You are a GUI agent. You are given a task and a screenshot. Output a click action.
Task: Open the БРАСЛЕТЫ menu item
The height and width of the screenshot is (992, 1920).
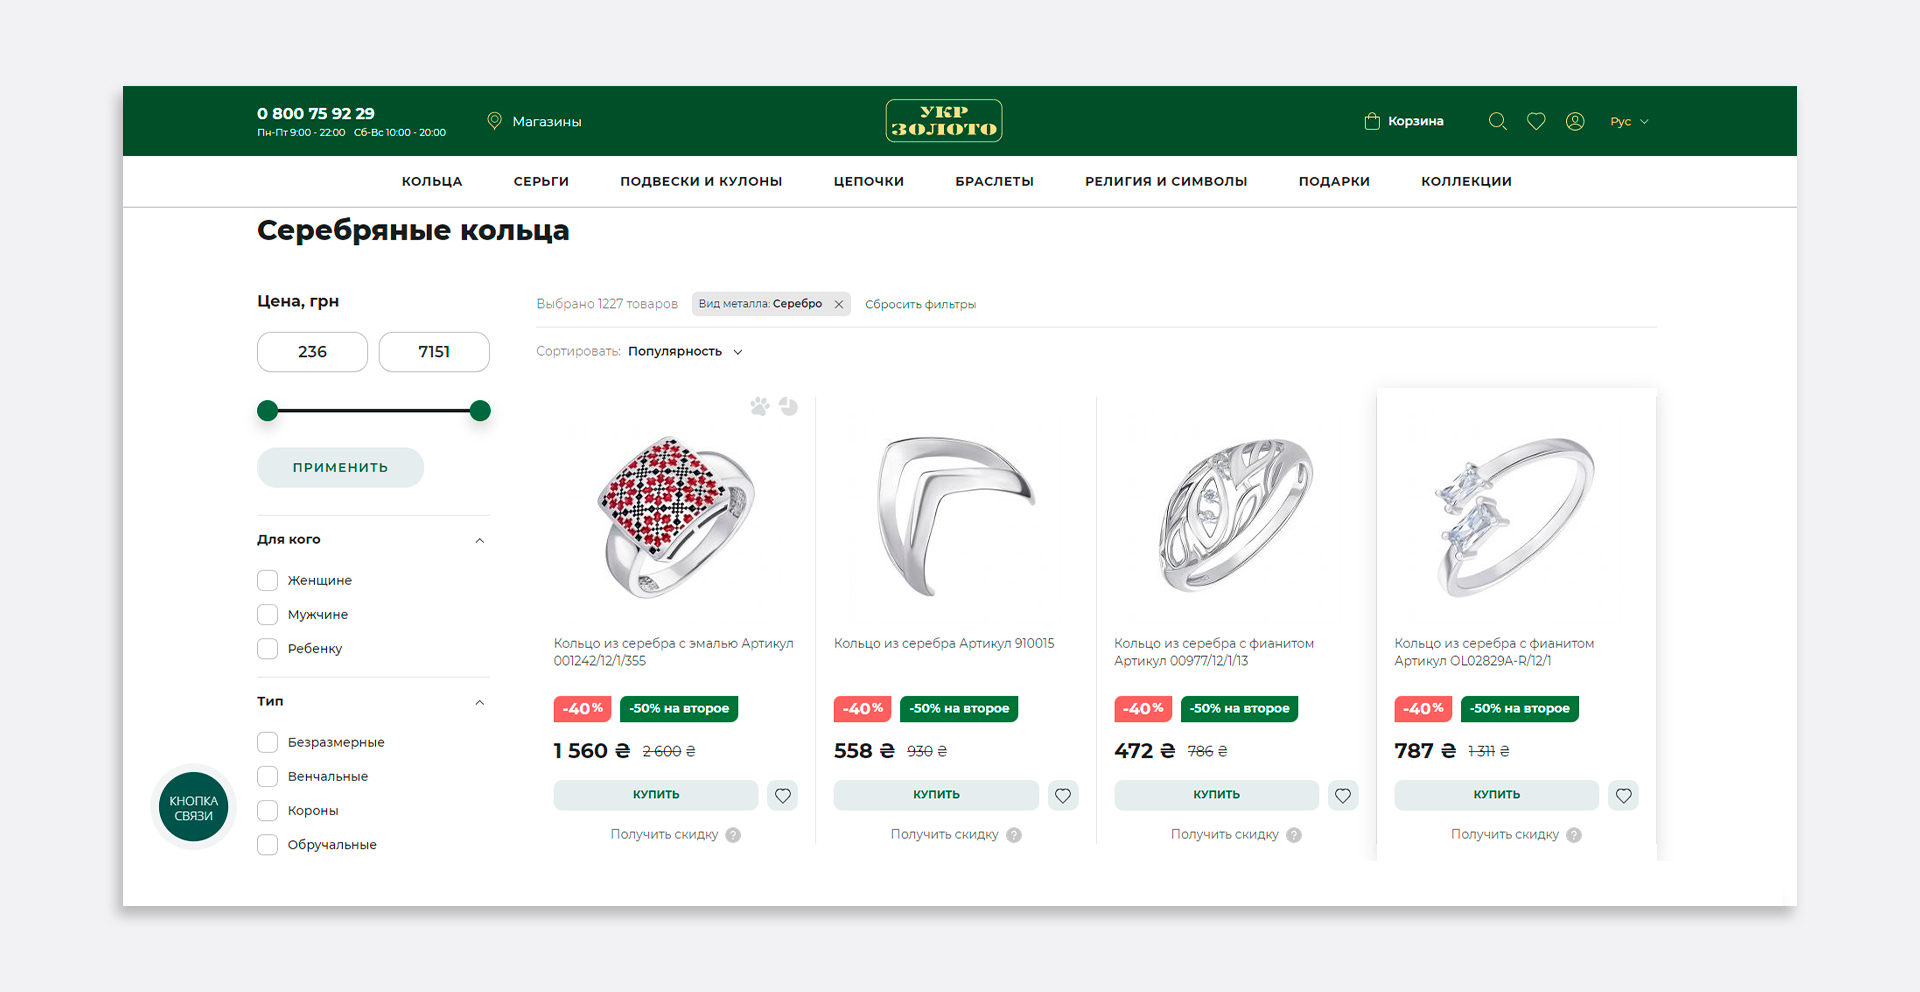click(994, 181)
